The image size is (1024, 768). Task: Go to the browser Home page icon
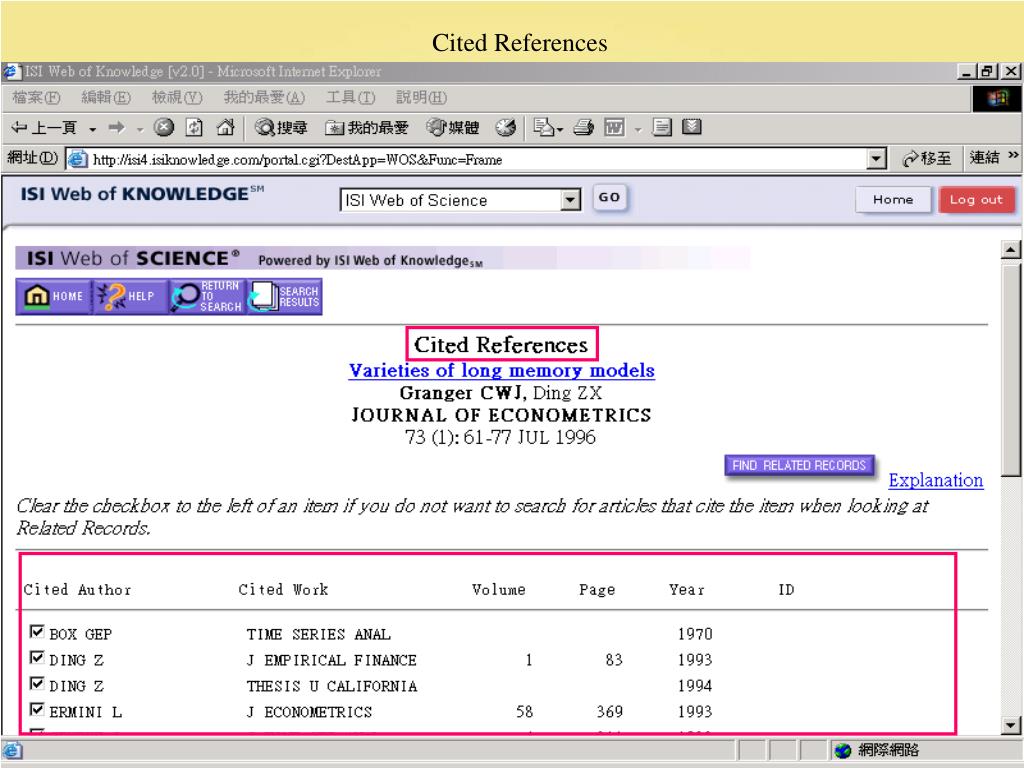tap(225, 127)
